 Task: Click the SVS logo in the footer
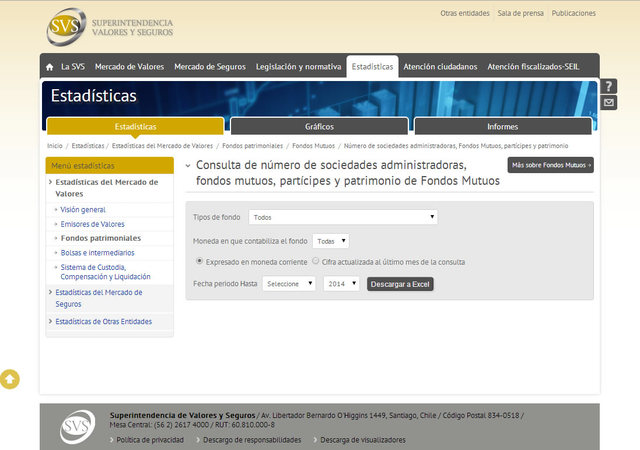click(77, 427)
